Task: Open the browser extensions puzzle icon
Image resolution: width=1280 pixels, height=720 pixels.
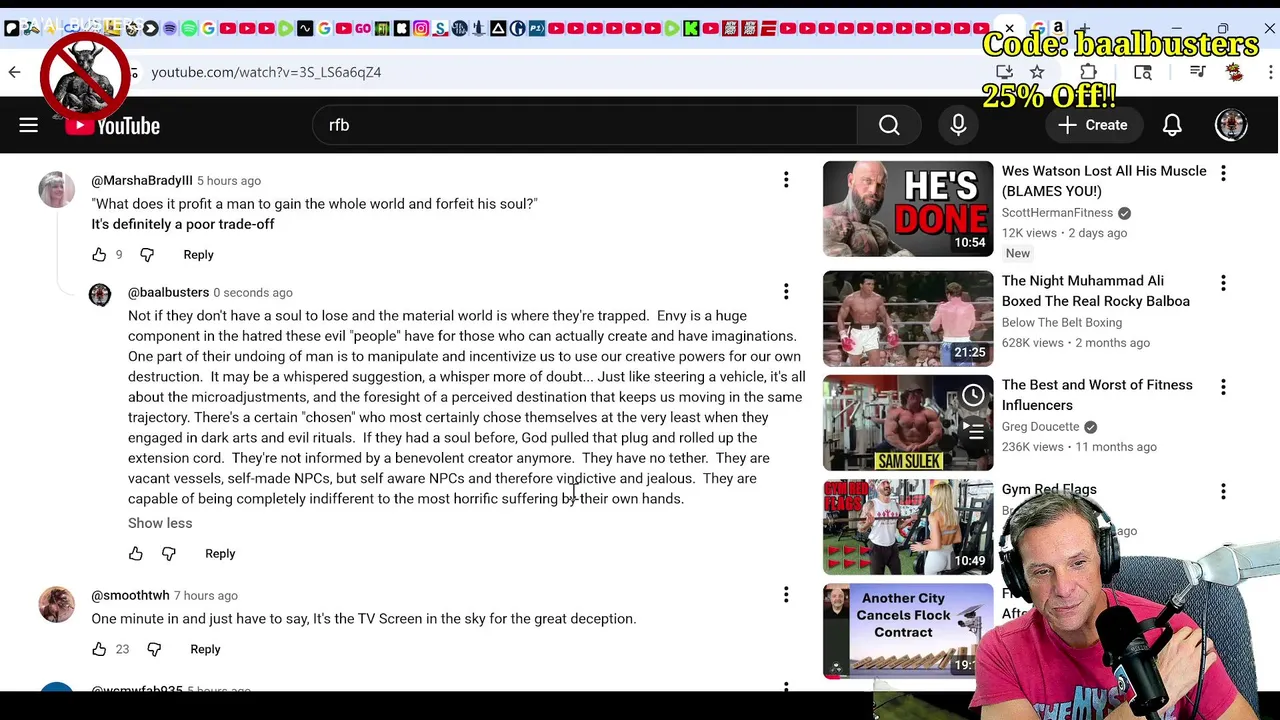Action: (x=1088, y=72)
